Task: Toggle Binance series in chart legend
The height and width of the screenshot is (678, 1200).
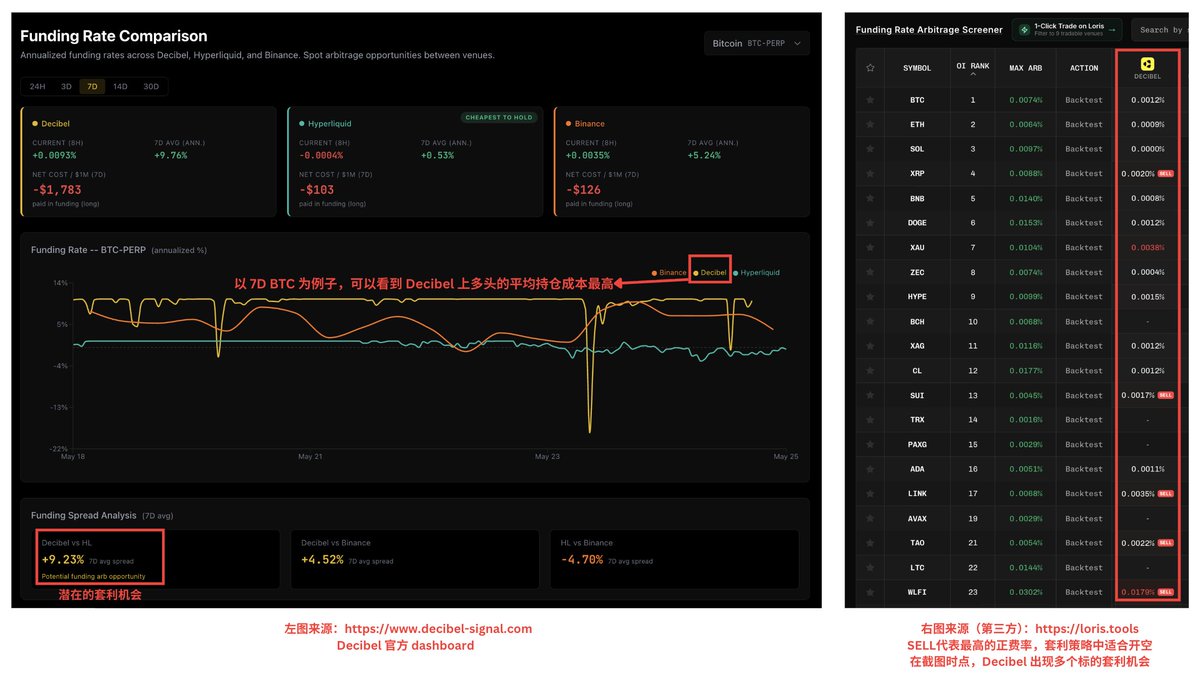Action: click(669, 272)
